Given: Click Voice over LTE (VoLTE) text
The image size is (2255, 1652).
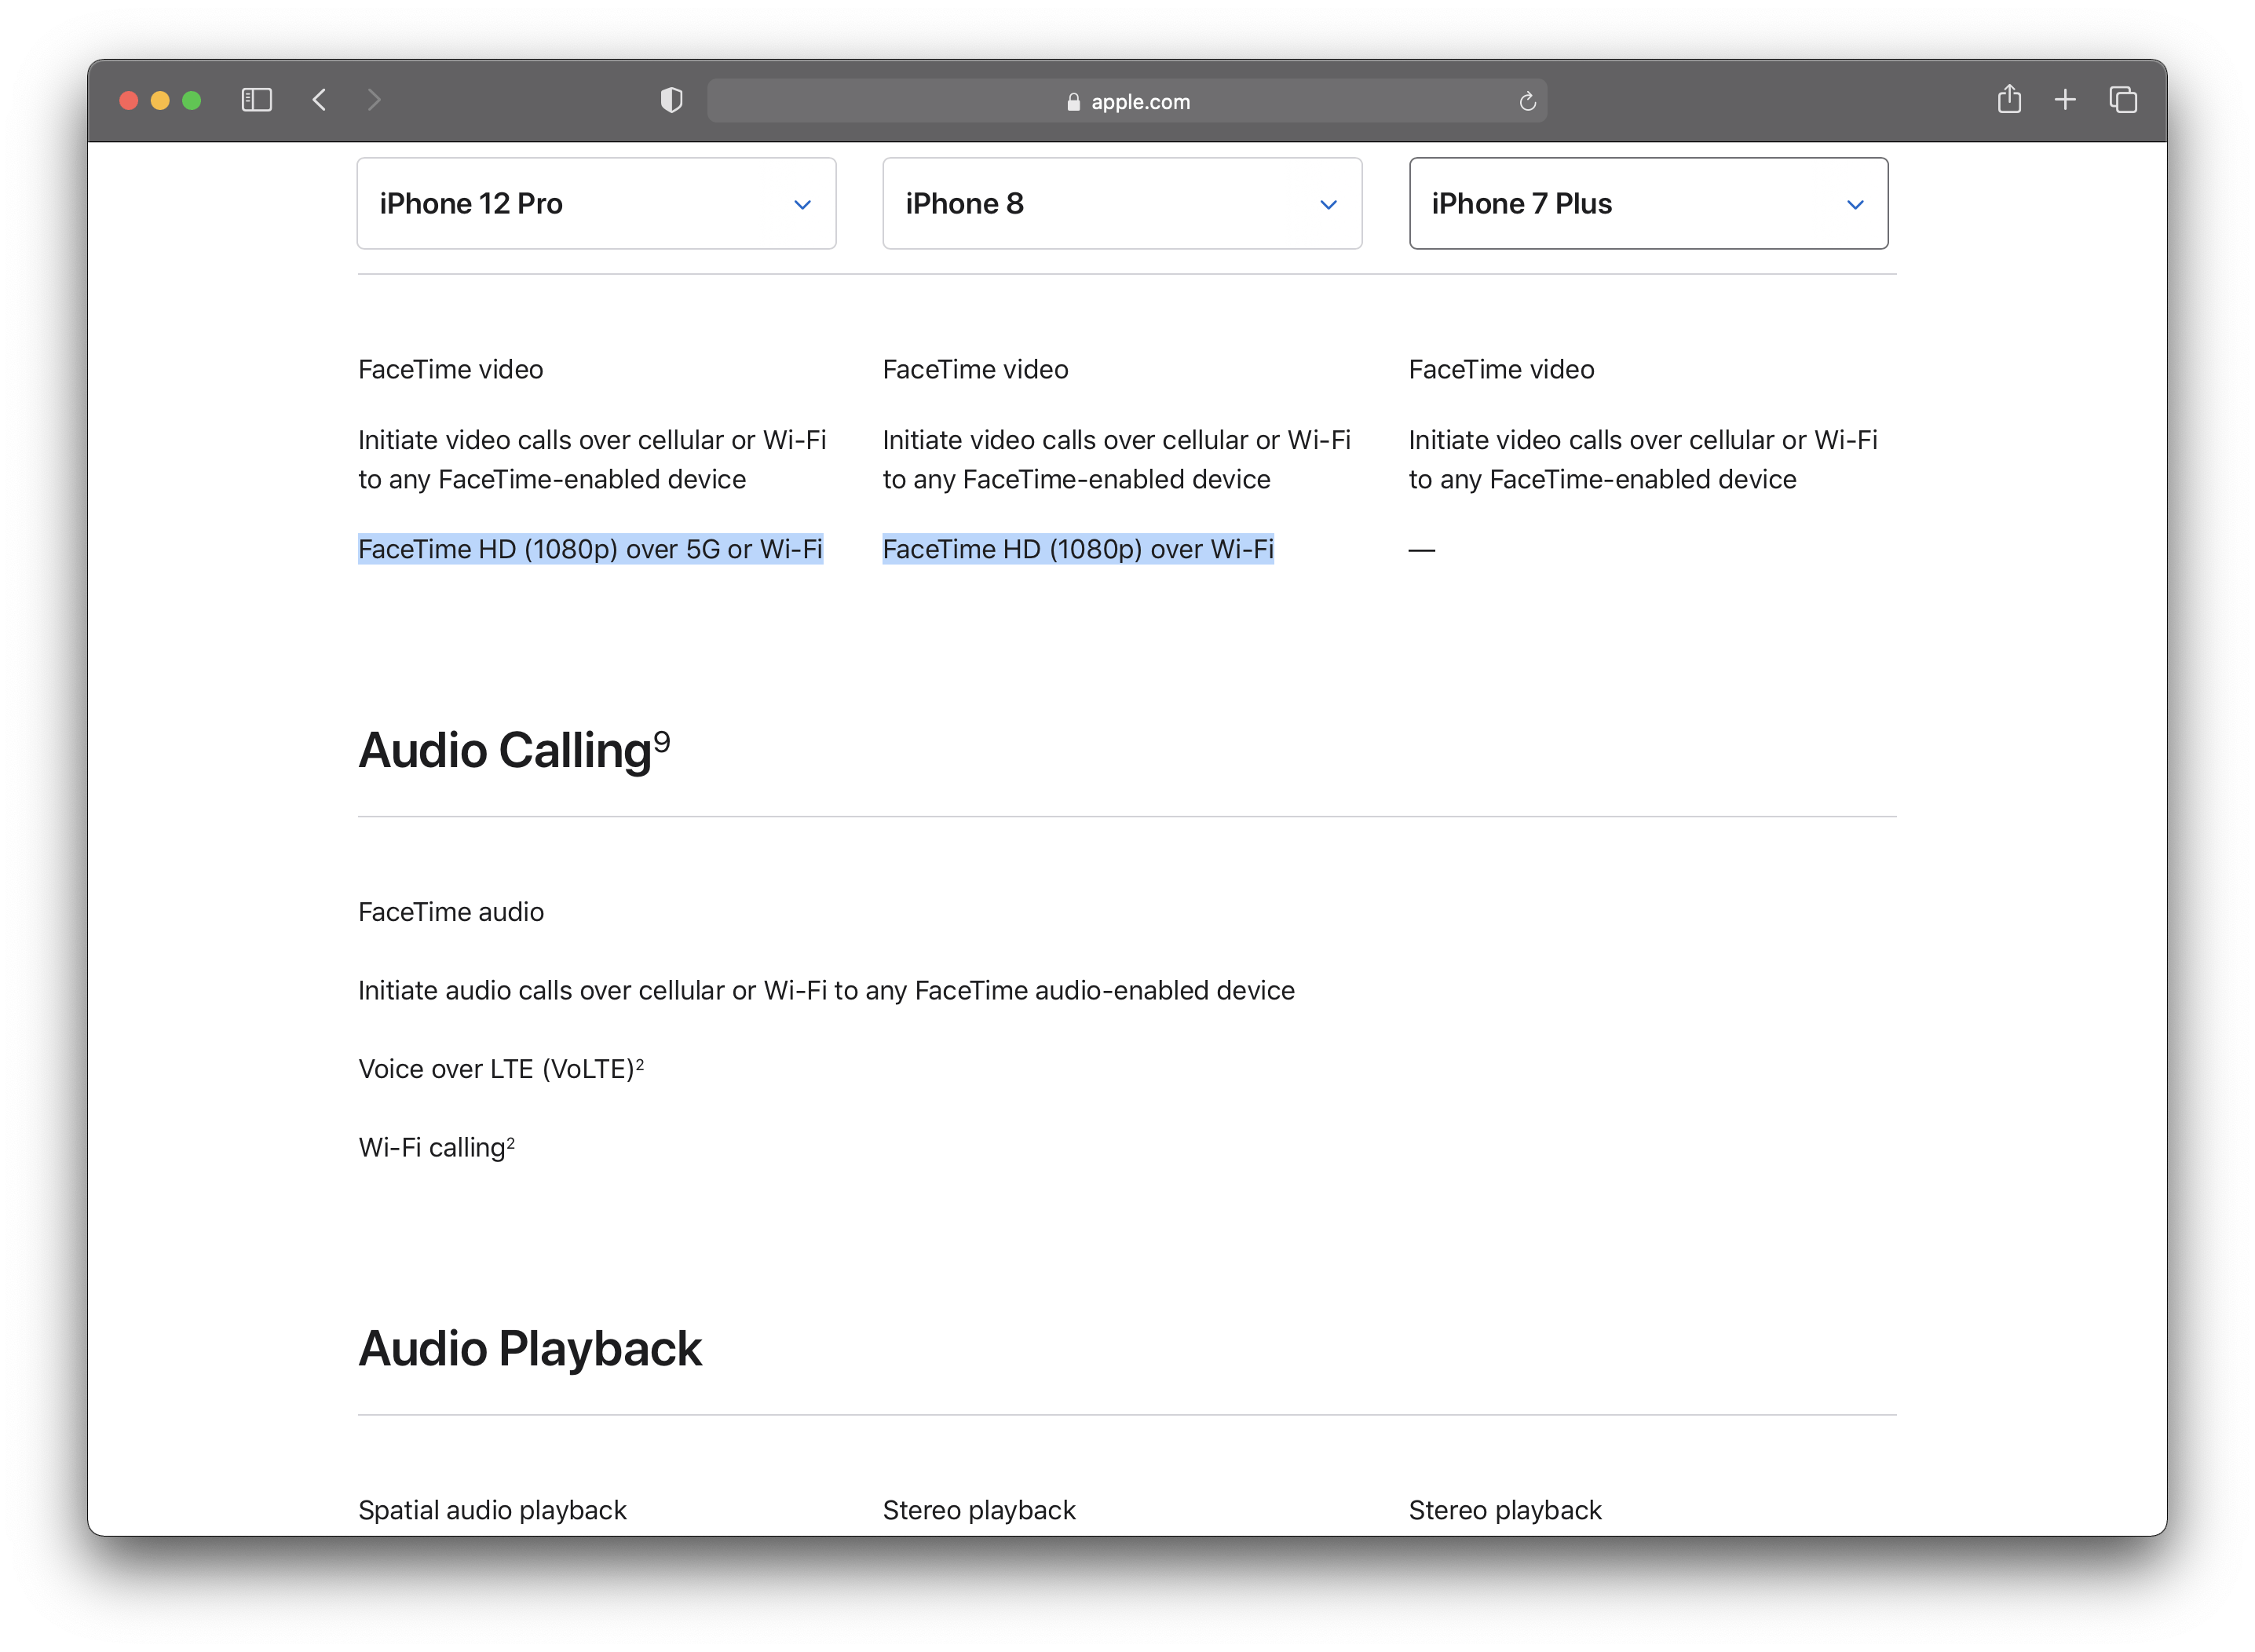Looking at the screenshot, I should [x=496, y=1069].
